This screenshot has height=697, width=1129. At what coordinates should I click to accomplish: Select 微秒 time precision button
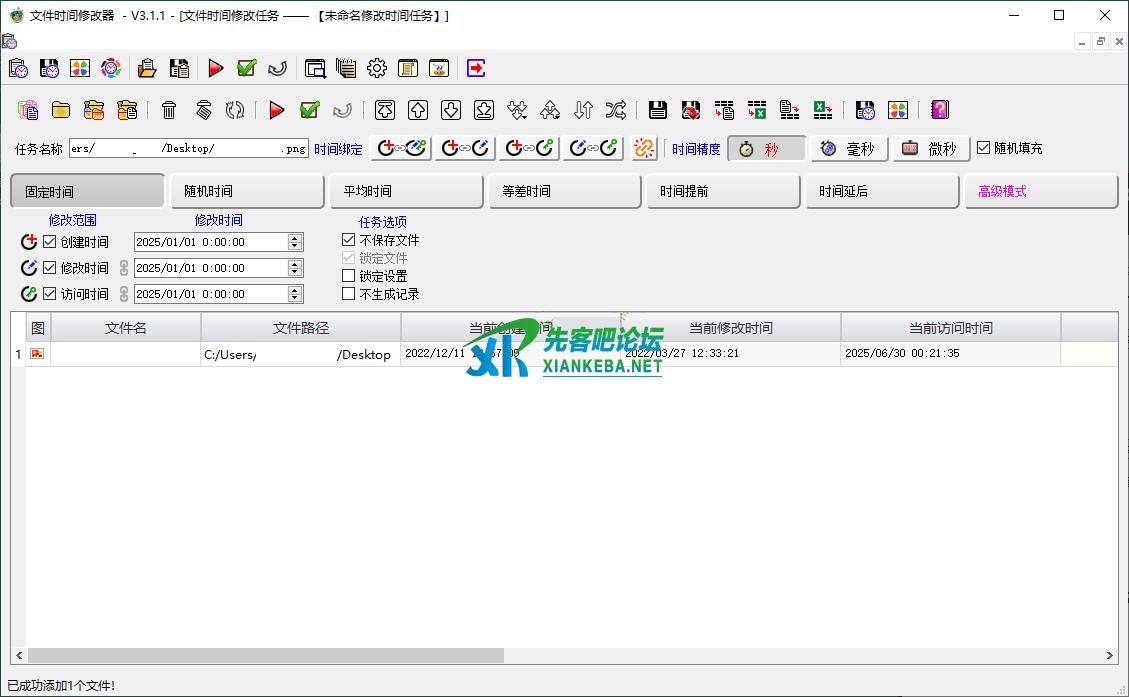931,149
